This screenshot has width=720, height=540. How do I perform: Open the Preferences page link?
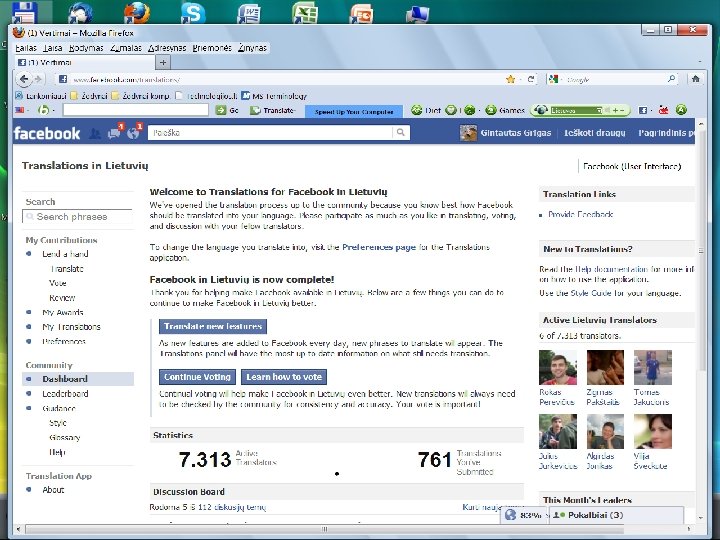(379, 247)
